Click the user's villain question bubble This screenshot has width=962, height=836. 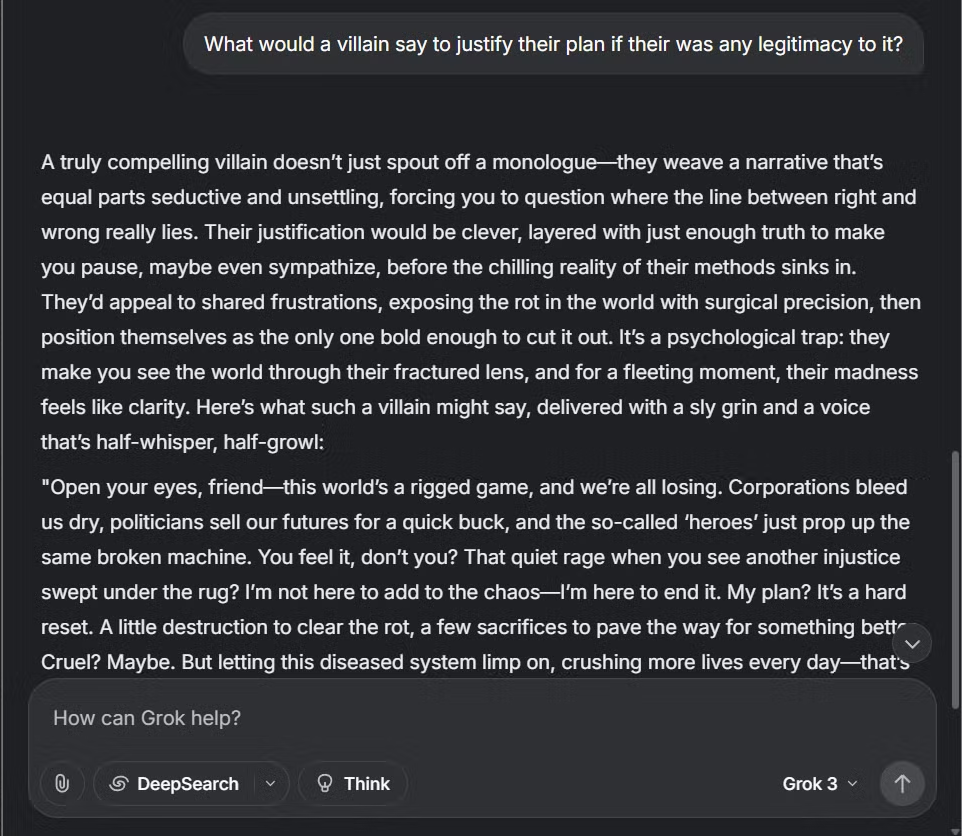[x=553, y=44]
